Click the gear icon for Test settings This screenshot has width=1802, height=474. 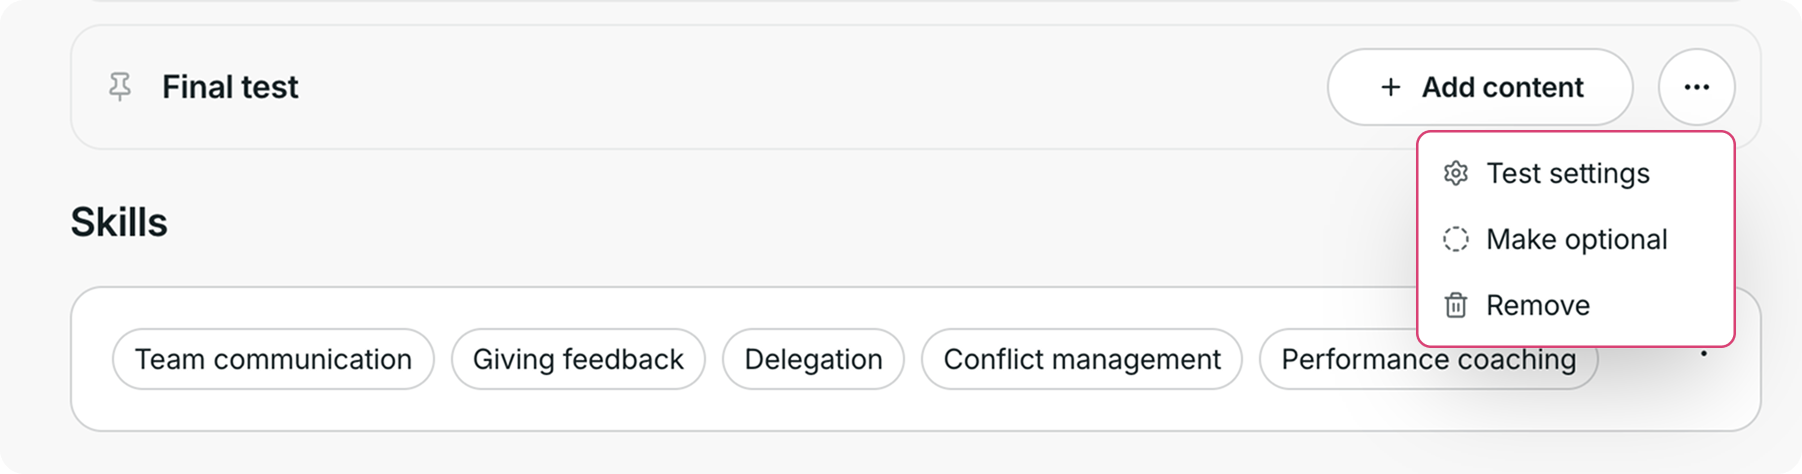point(1456,173)
